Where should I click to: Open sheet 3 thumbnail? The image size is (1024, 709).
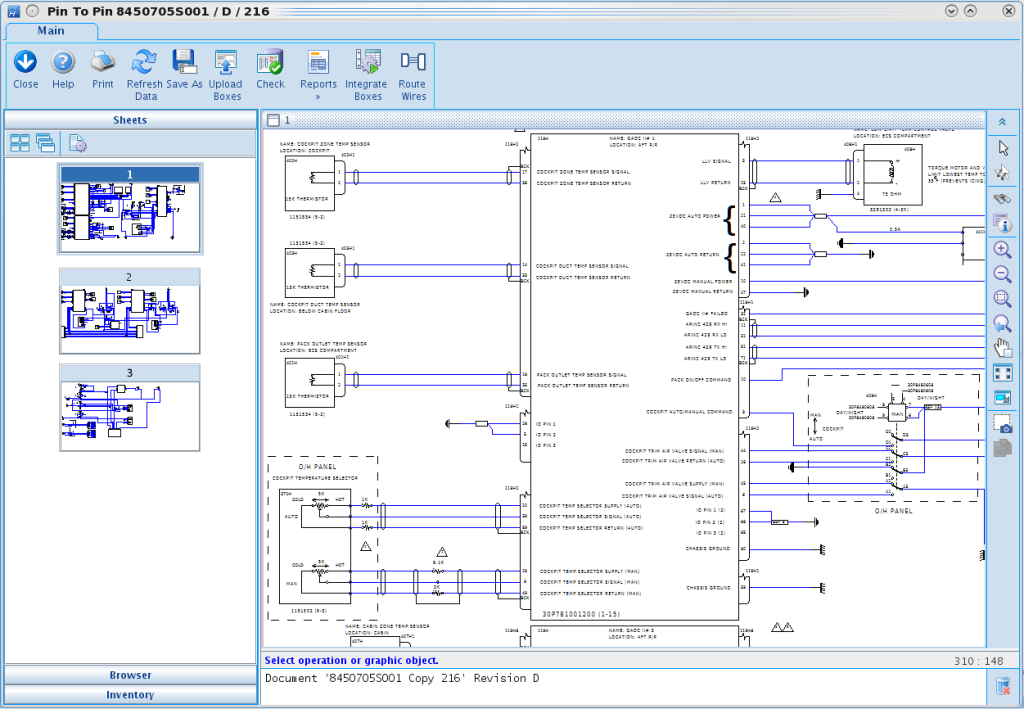129,408
